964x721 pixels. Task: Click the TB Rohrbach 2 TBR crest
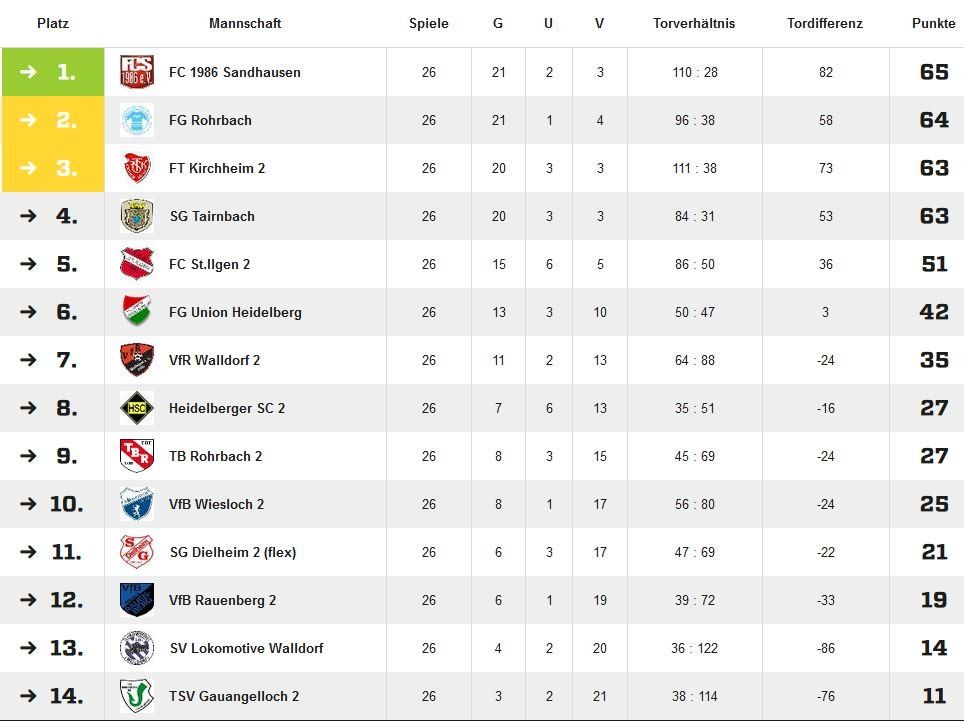(136, 456)
